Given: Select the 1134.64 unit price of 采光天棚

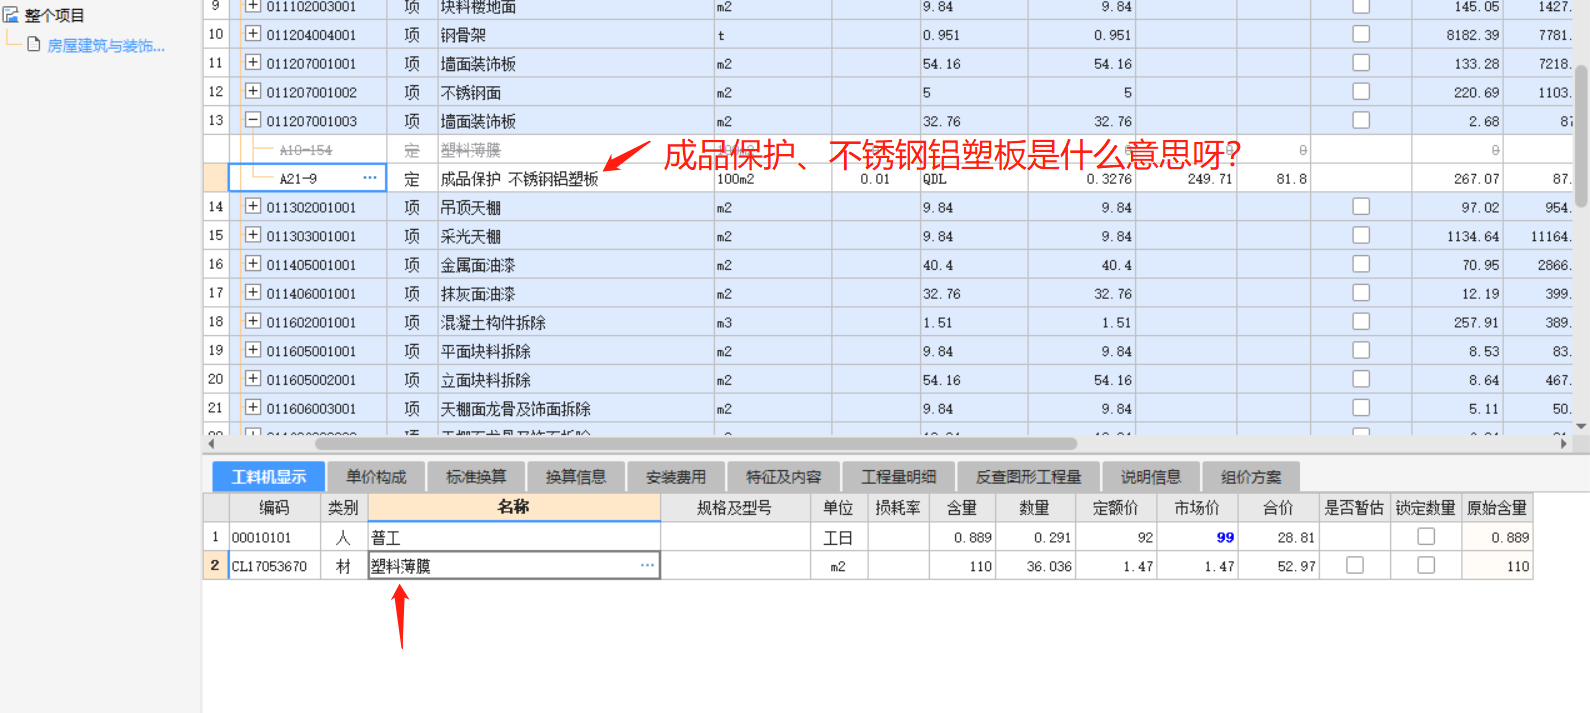Looking at the screenshot, I should click(1456, 237).
